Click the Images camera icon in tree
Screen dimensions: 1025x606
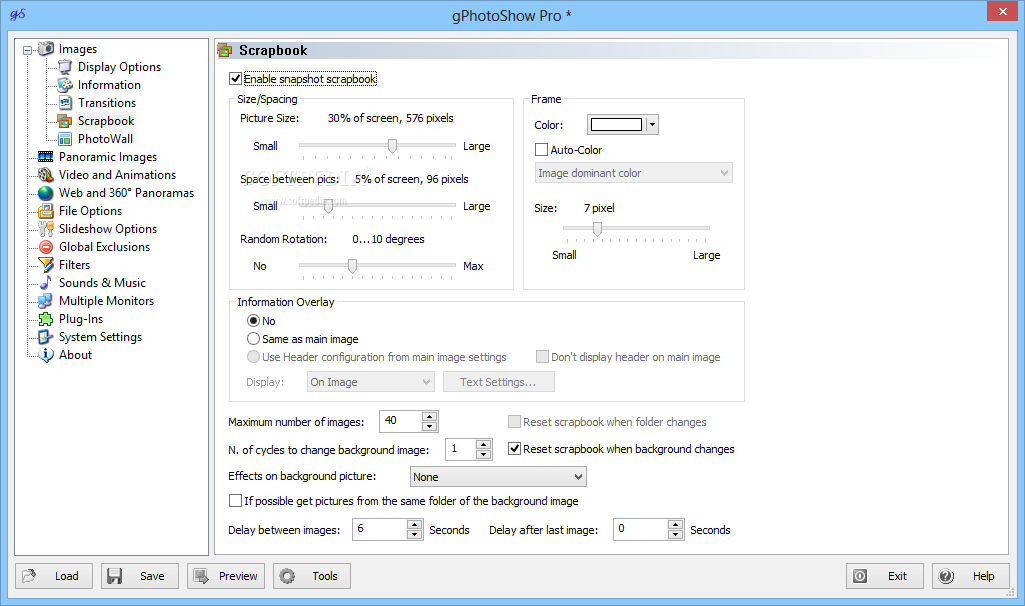[x=46, y=48]
